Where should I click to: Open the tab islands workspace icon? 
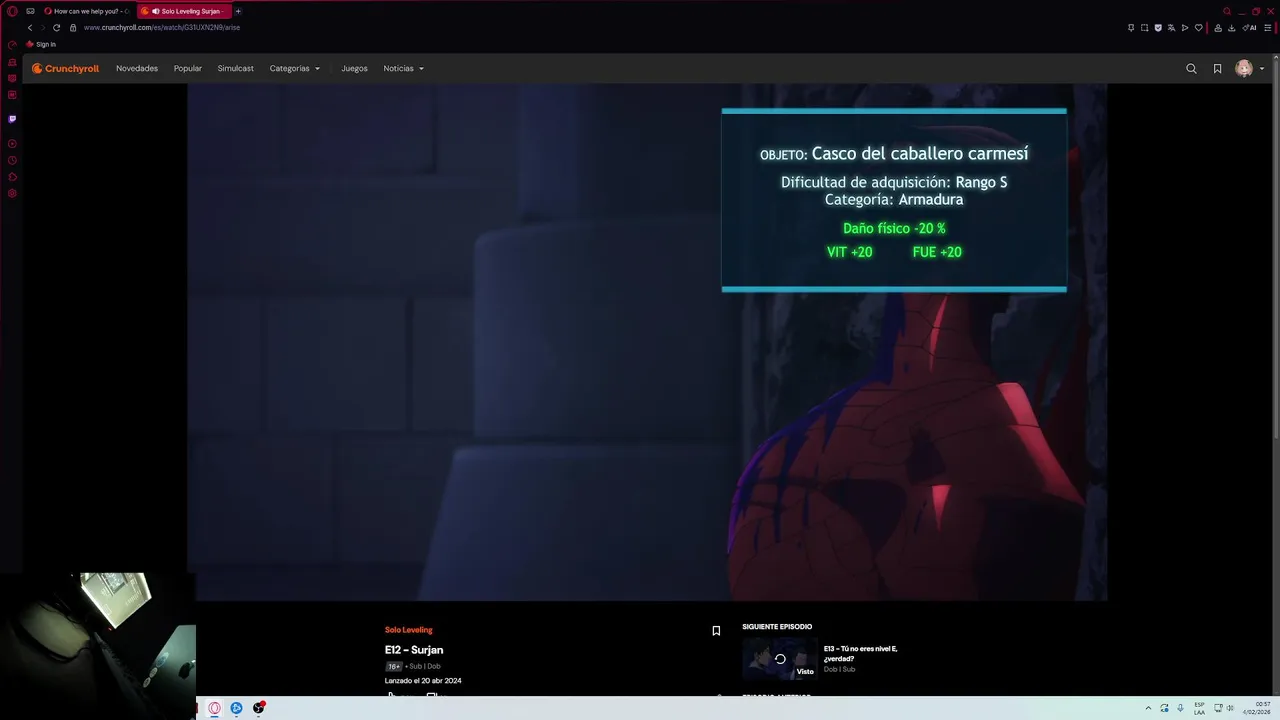pos(30,11)
